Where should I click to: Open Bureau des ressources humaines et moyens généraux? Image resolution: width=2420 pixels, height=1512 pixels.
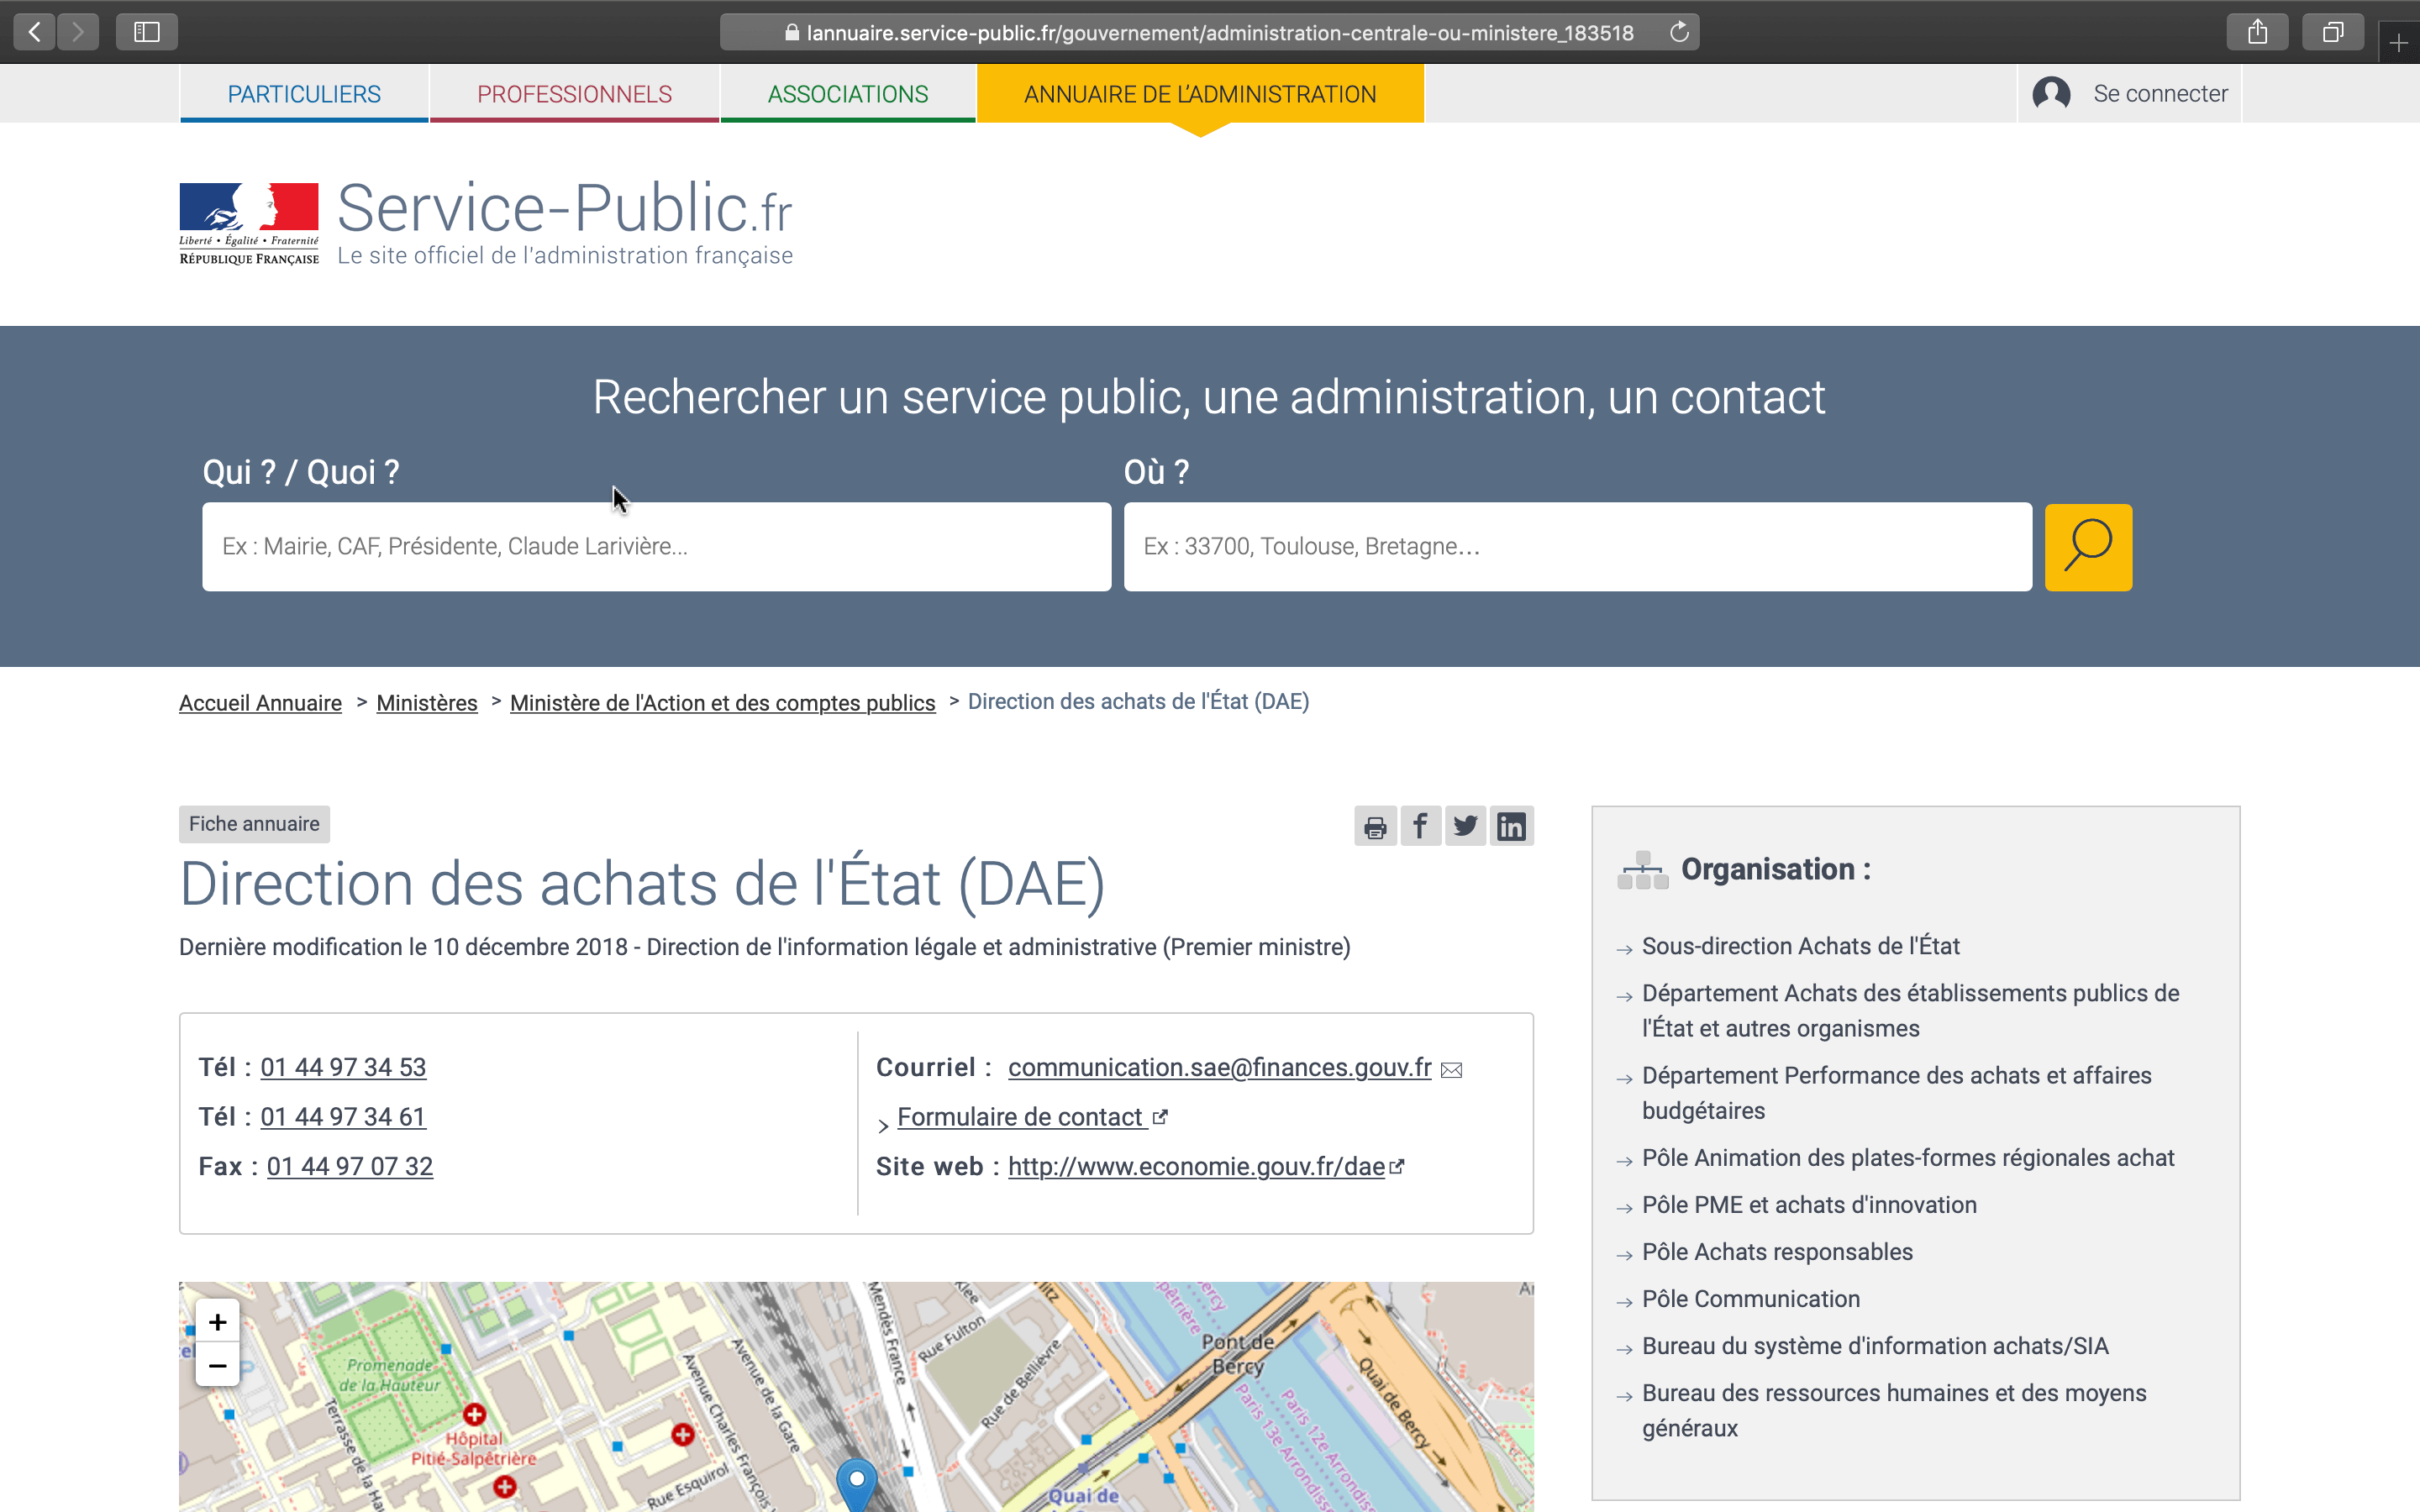pyautogui.click(x=1894, y=1411)
